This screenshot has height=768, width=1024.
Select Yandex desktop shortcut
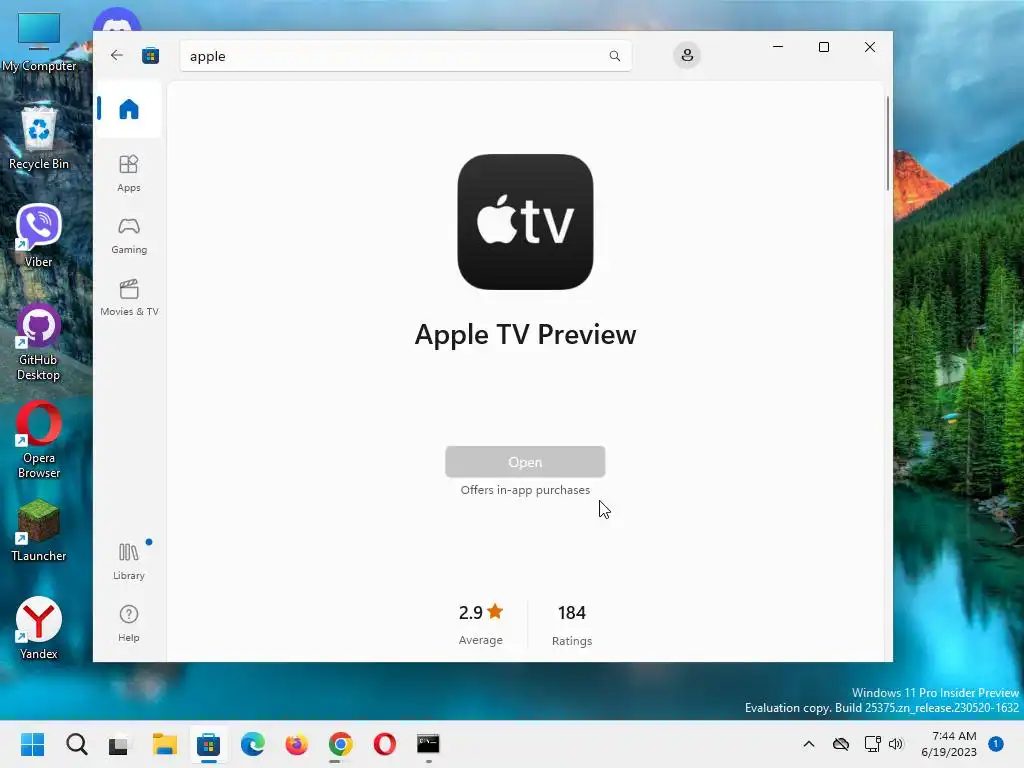[x=39, y=628]
